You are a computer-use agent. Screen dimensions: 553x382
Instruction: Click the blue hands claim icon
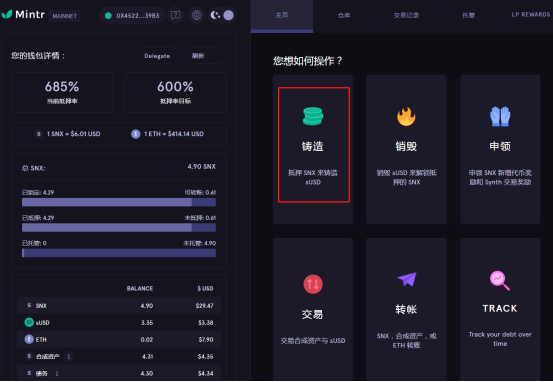point(500,116)
